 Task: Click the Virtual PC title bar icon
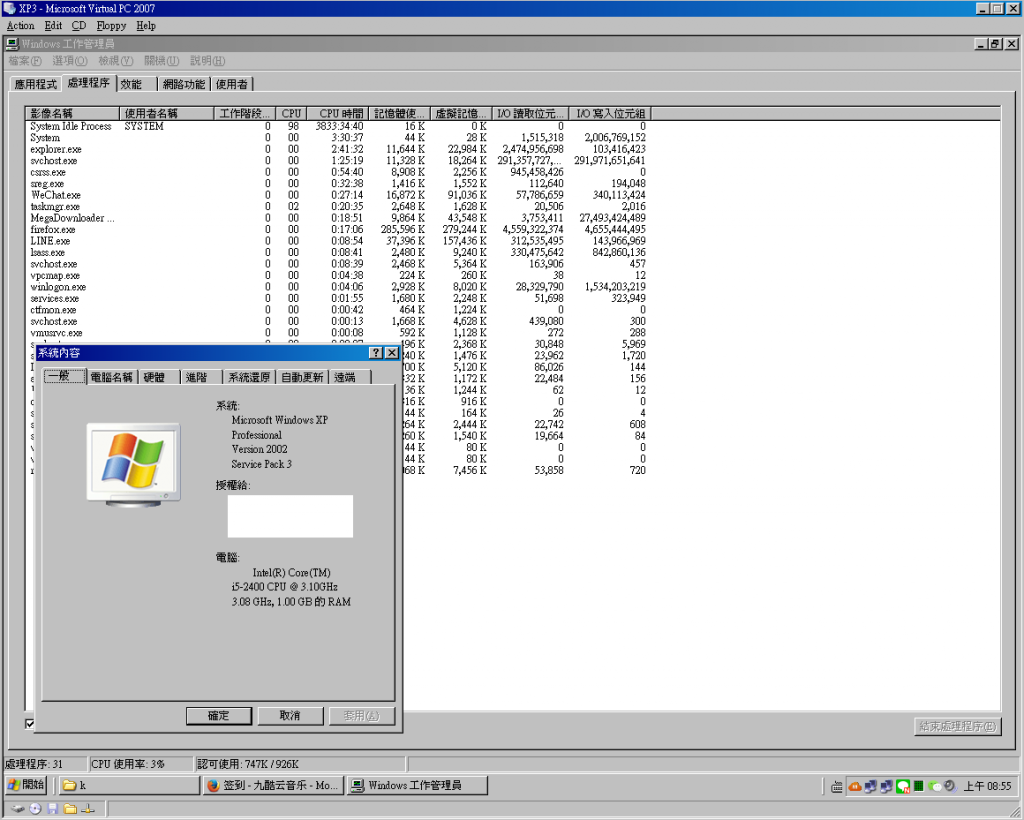pyautogui.click(x=9, y=8)
